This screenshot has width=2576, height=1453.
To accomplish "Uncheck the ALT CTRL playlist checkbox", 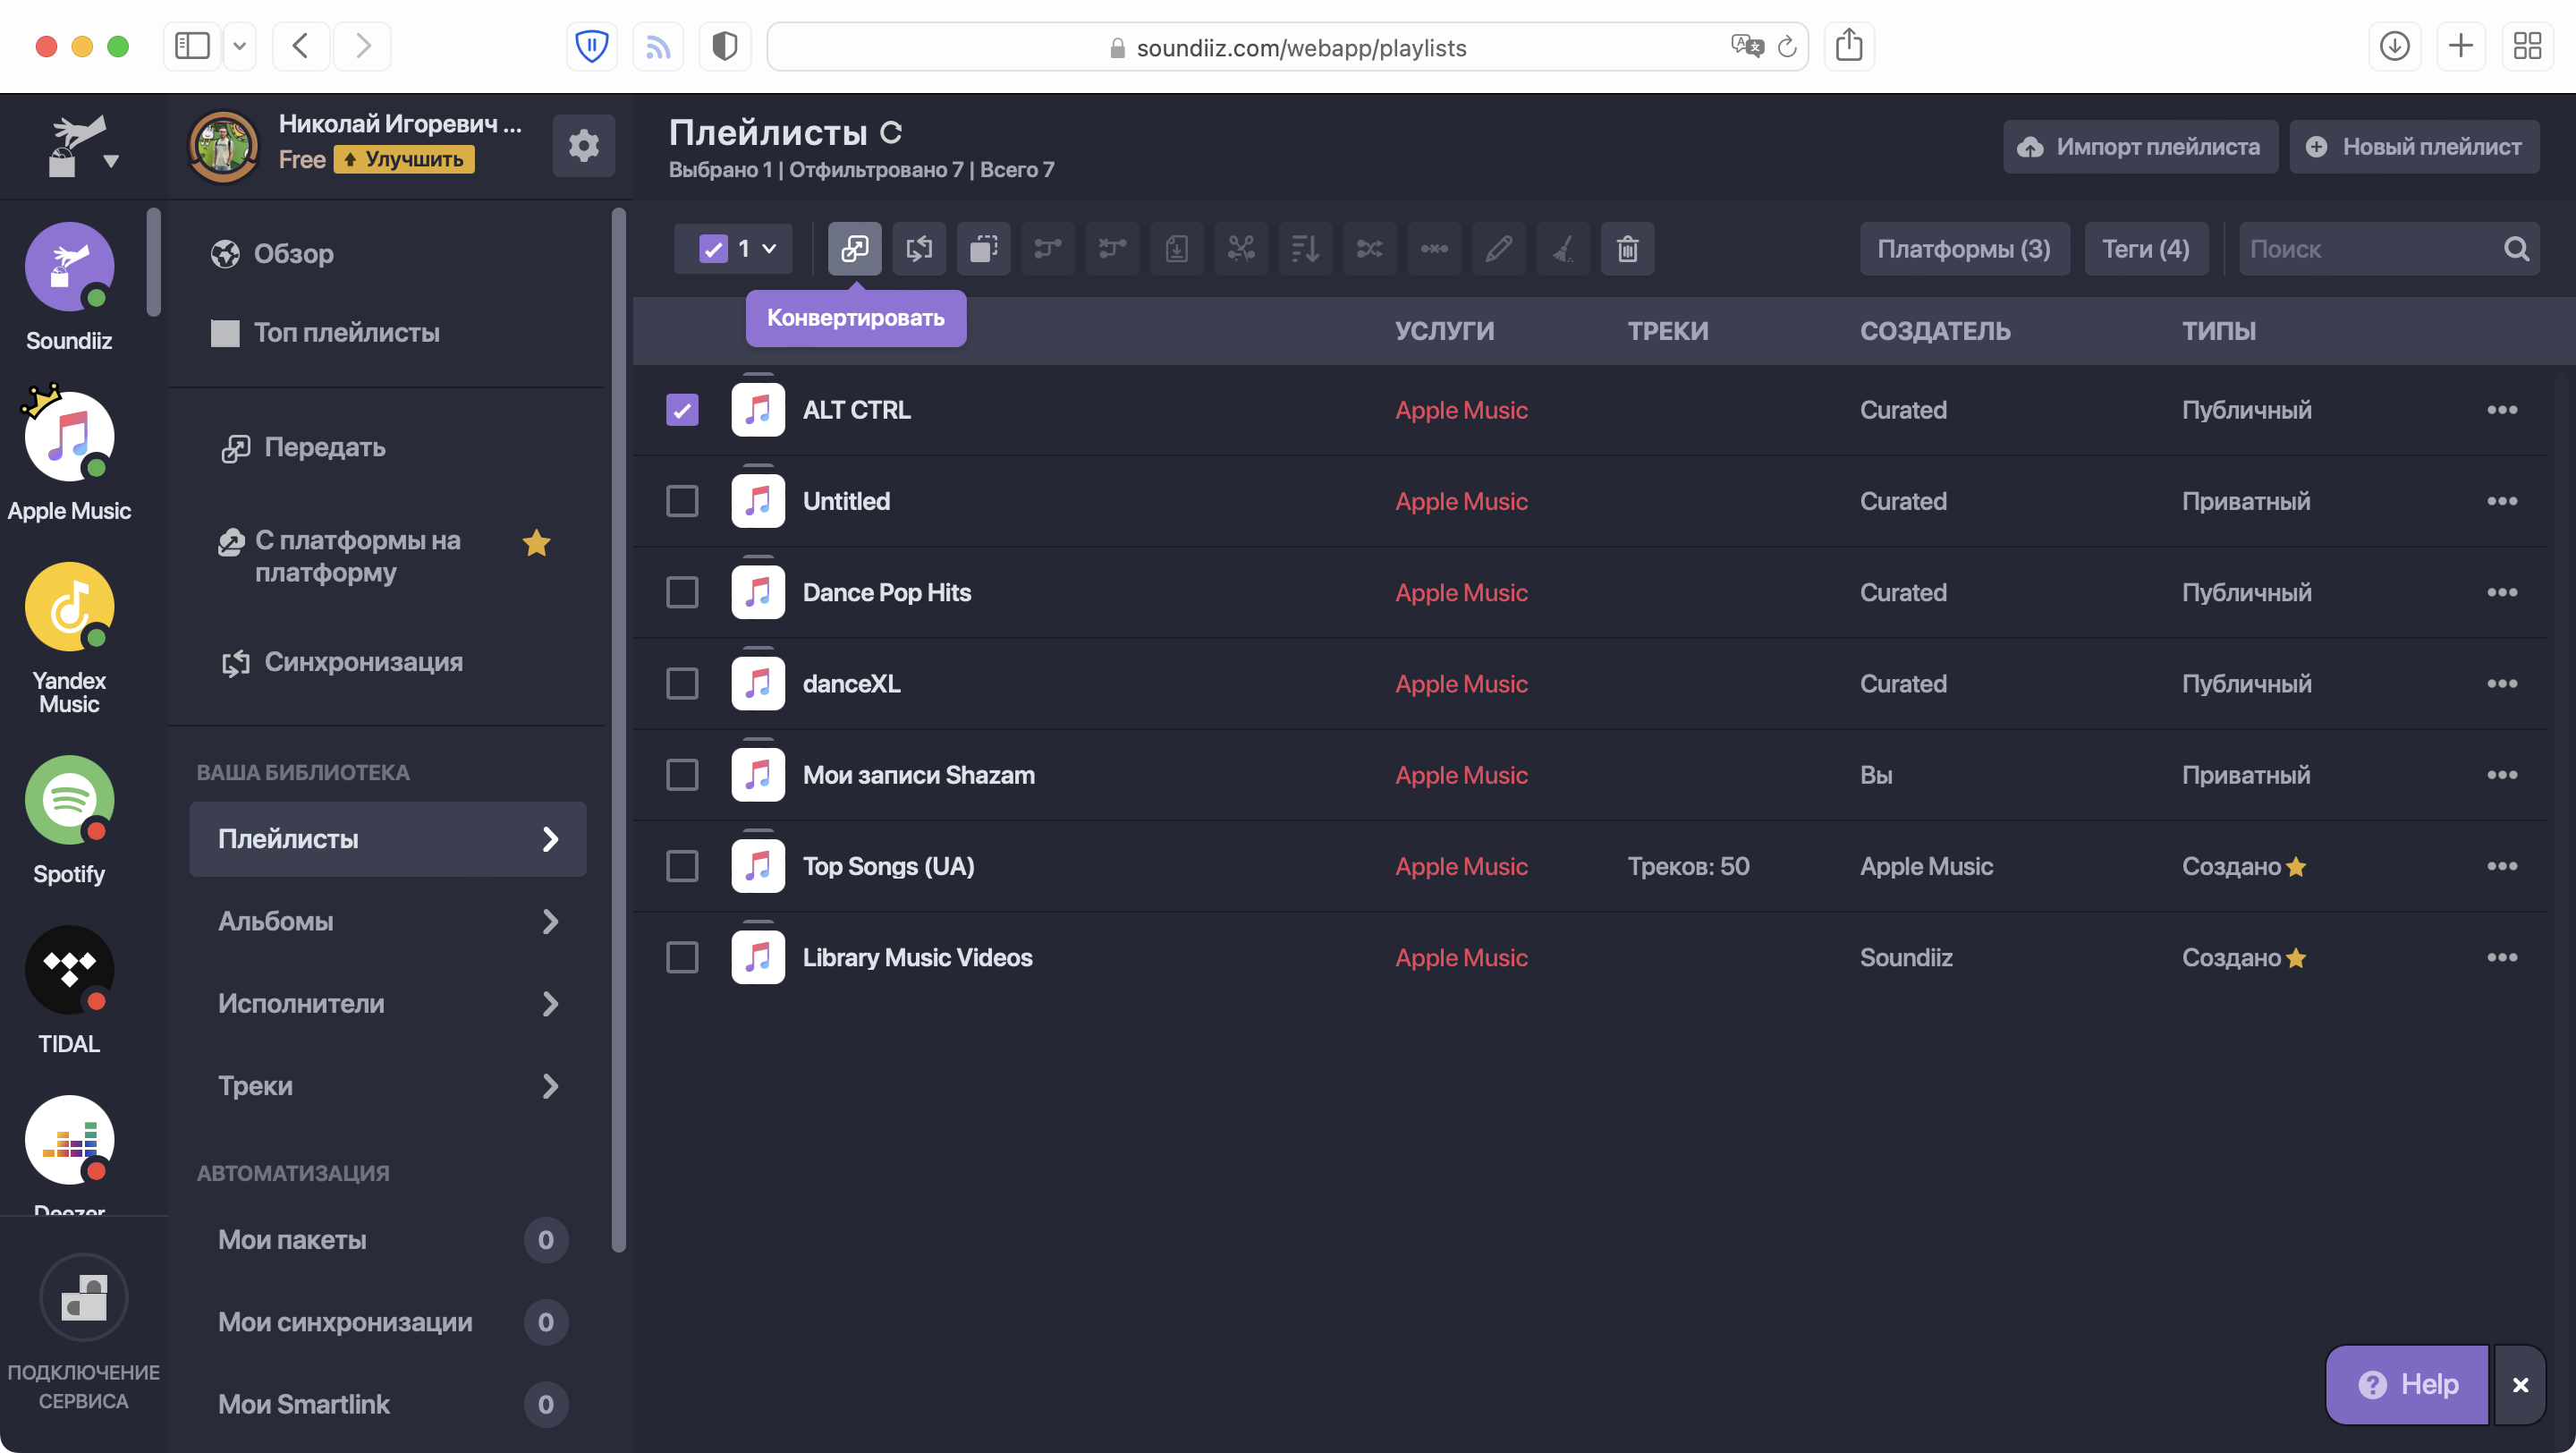I will pos(682,410).
